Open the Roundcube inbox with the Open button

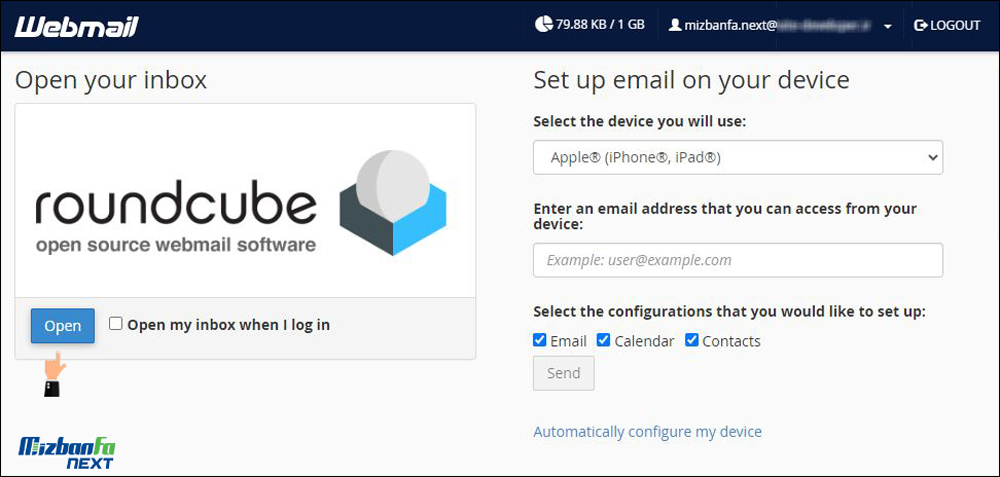(x=62, y=326)
